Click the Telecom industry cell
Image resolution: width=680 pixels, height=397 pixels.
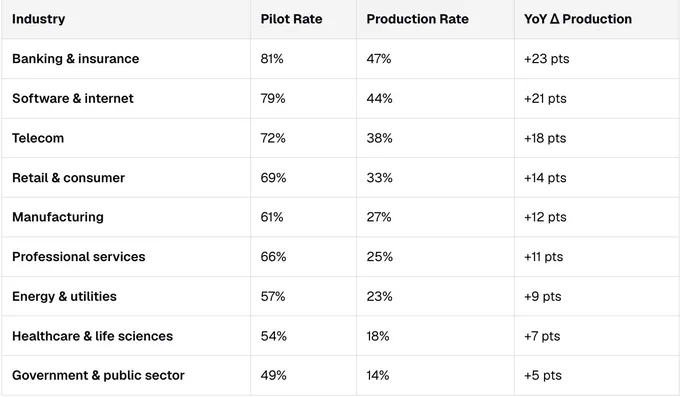tap(38, 138)
